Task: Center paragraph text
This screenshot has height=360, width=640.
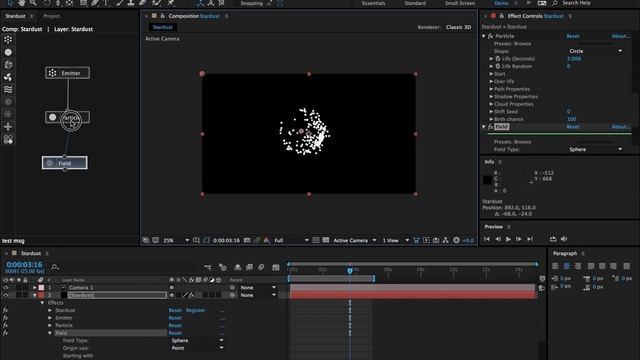Action: (x=567, y=266)
